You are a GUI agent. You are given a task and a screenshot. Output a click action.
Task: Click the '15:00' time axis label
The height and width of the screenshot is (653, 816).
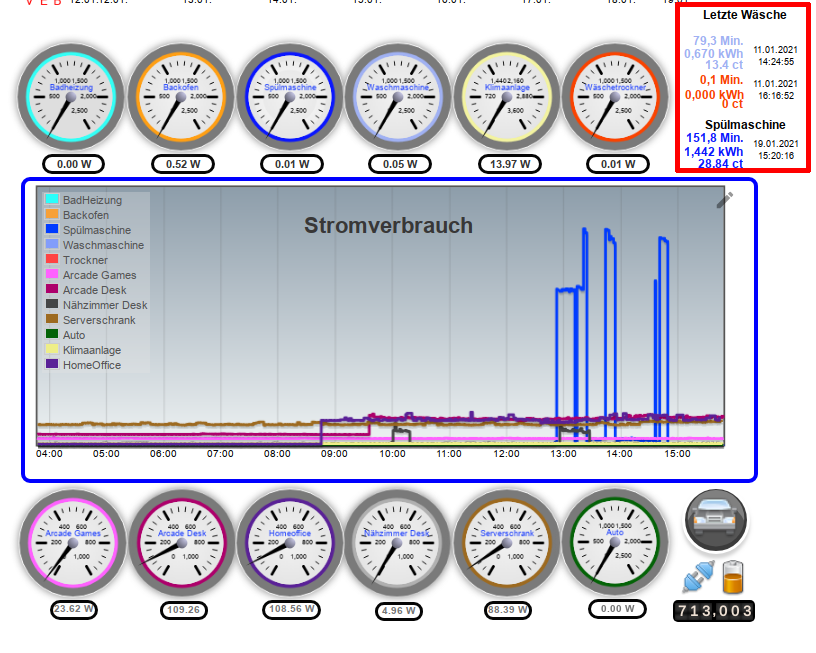coord(677,454)
